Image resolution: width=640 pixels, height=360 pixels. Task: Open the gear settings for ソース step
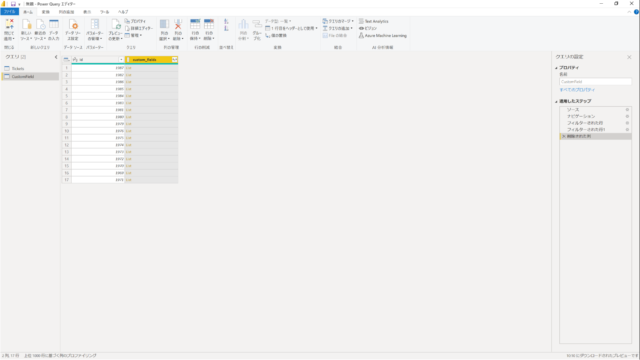[x=627, y=110]
